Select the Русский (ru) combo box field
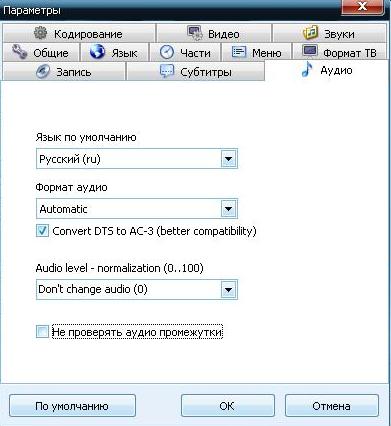This screenshot has width=391, height=426. tap(137, 159)
